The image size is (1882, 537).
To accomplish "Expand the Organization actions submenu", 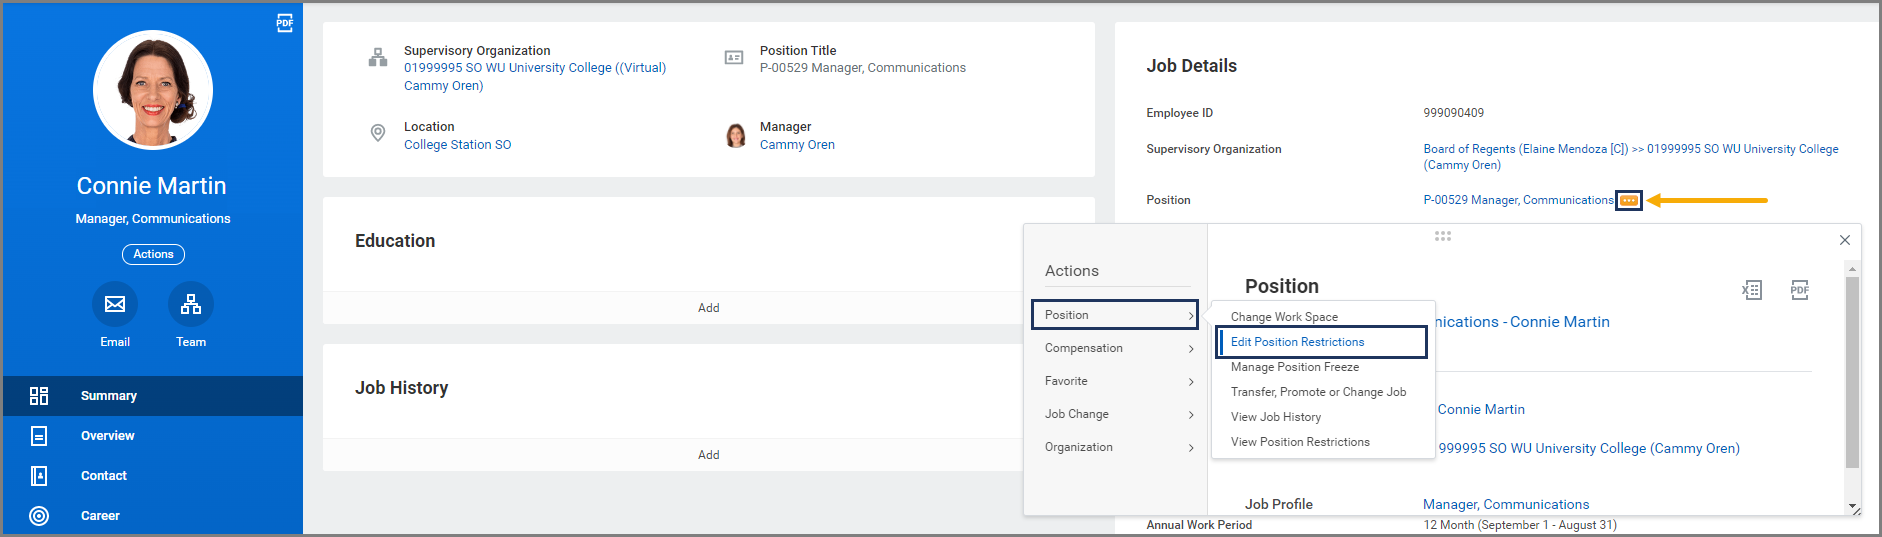I will tap(1115, 447).
